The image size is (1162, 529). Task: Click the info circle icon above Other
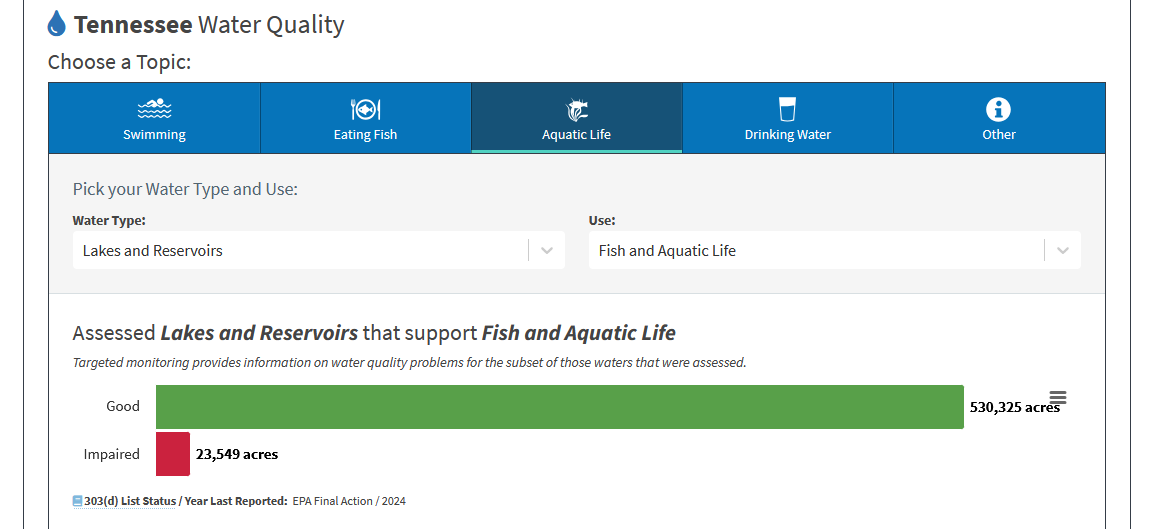click(998, 109)
